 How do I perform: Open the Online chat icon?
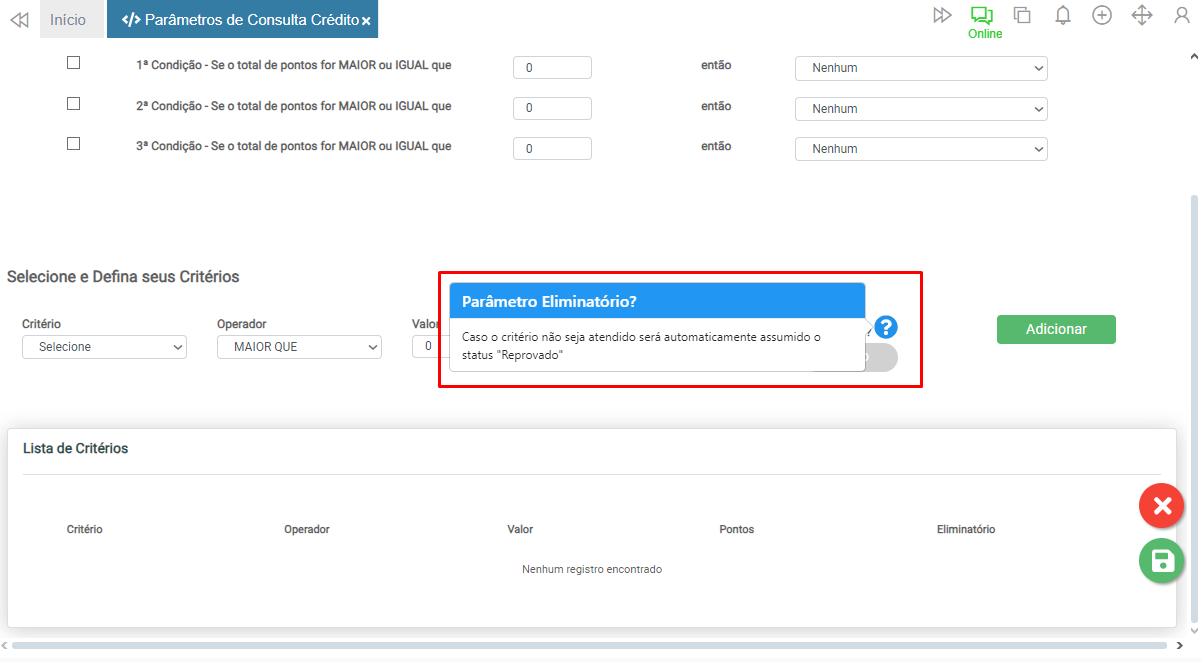[982, 15]
